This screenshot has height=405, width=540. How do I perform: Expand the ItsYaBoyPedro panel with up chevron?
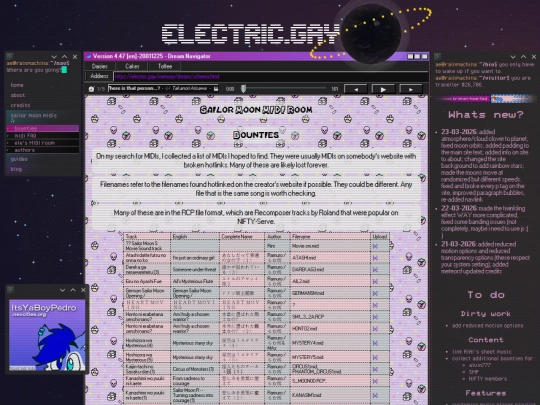pyautogui.click(x=73, y=290)
